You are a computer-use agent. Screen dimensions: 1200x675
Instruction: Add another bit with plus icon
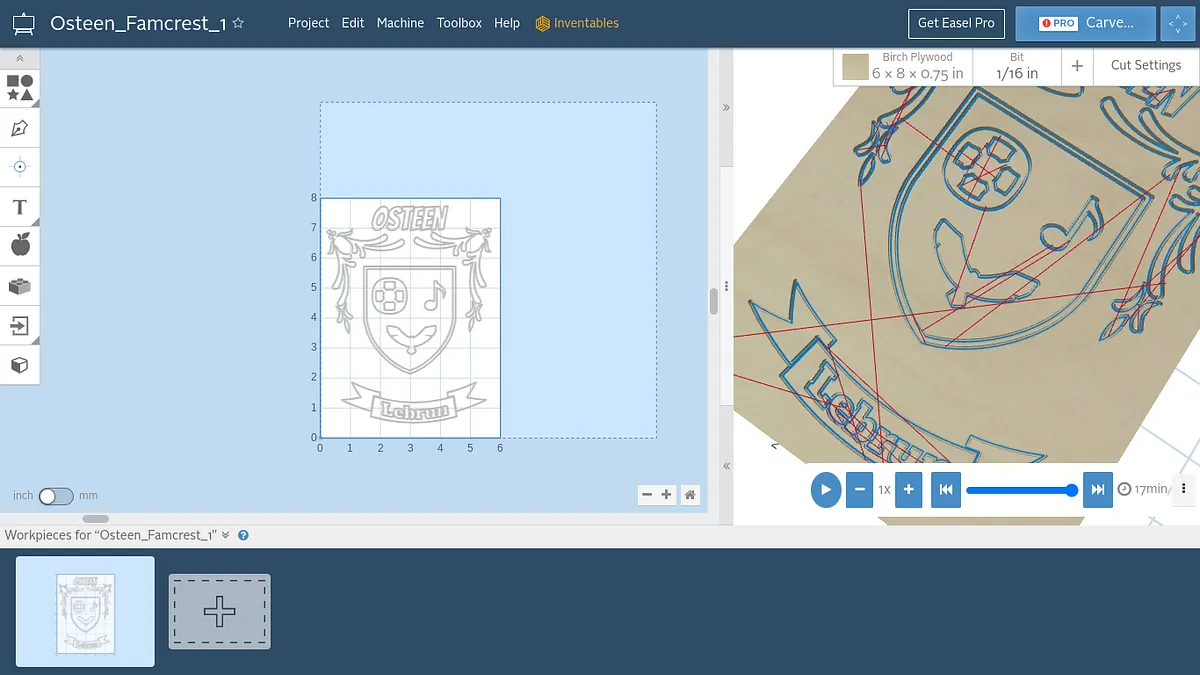(x=1077, y=66)
